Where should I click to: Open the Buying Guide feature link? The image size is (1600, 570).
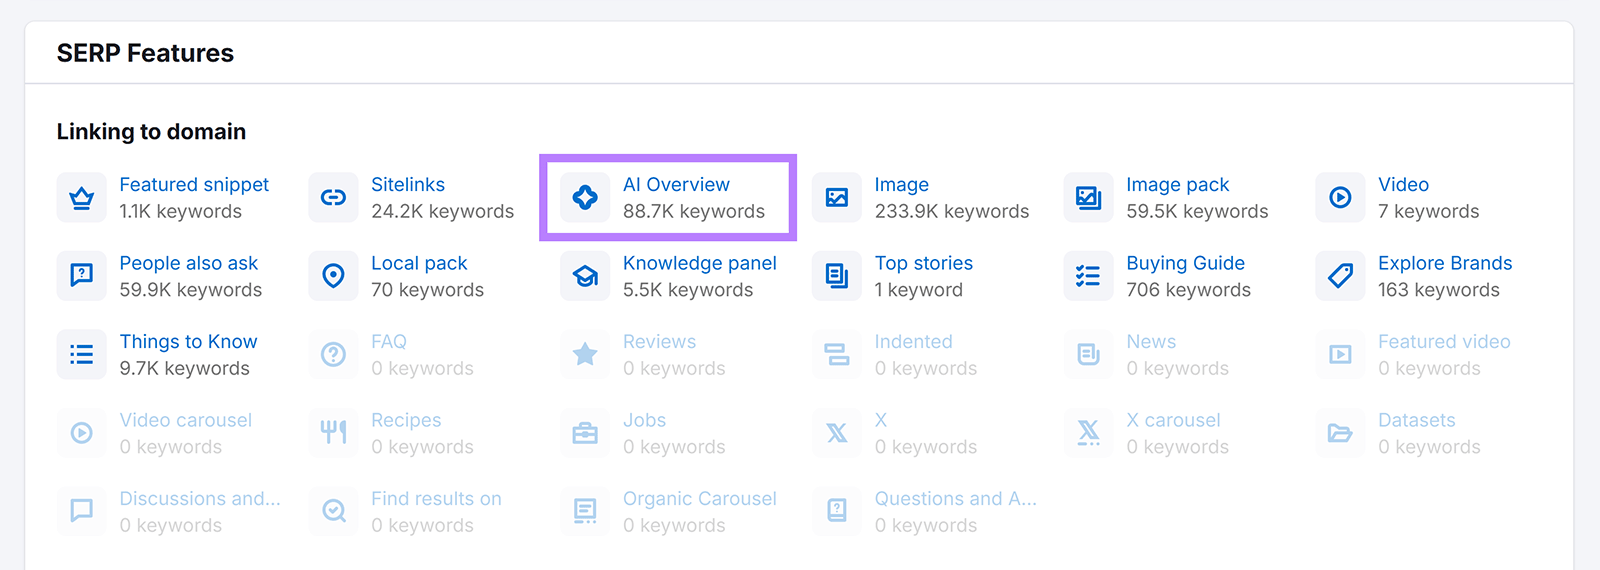pyautogui.click(x=1185, y=263)
